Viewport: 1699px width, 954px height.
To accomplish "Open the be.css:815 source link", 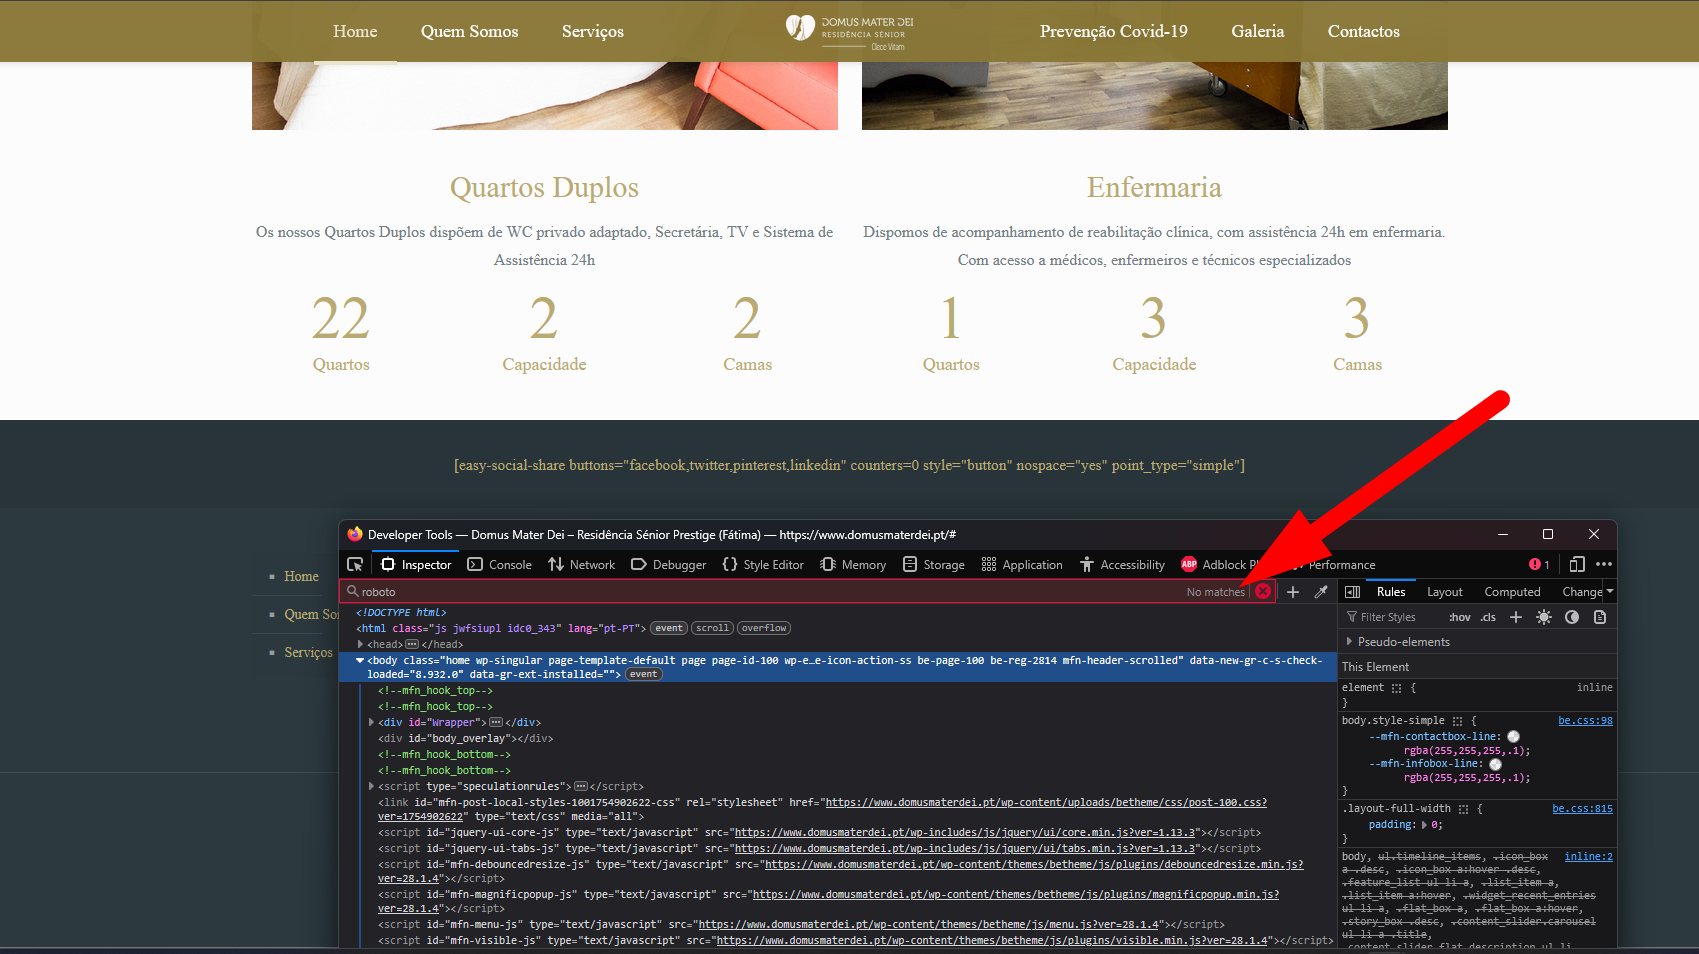I will 1582,809.
